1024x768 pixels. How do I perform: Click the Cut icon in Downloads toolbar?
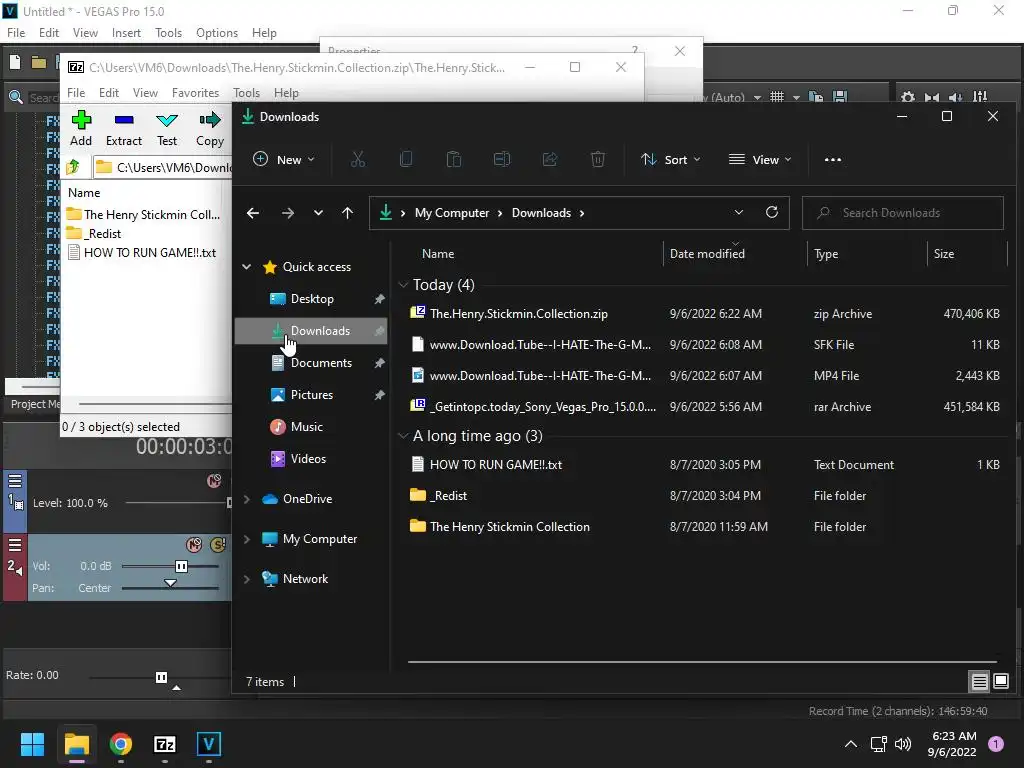tap(358, 159)
